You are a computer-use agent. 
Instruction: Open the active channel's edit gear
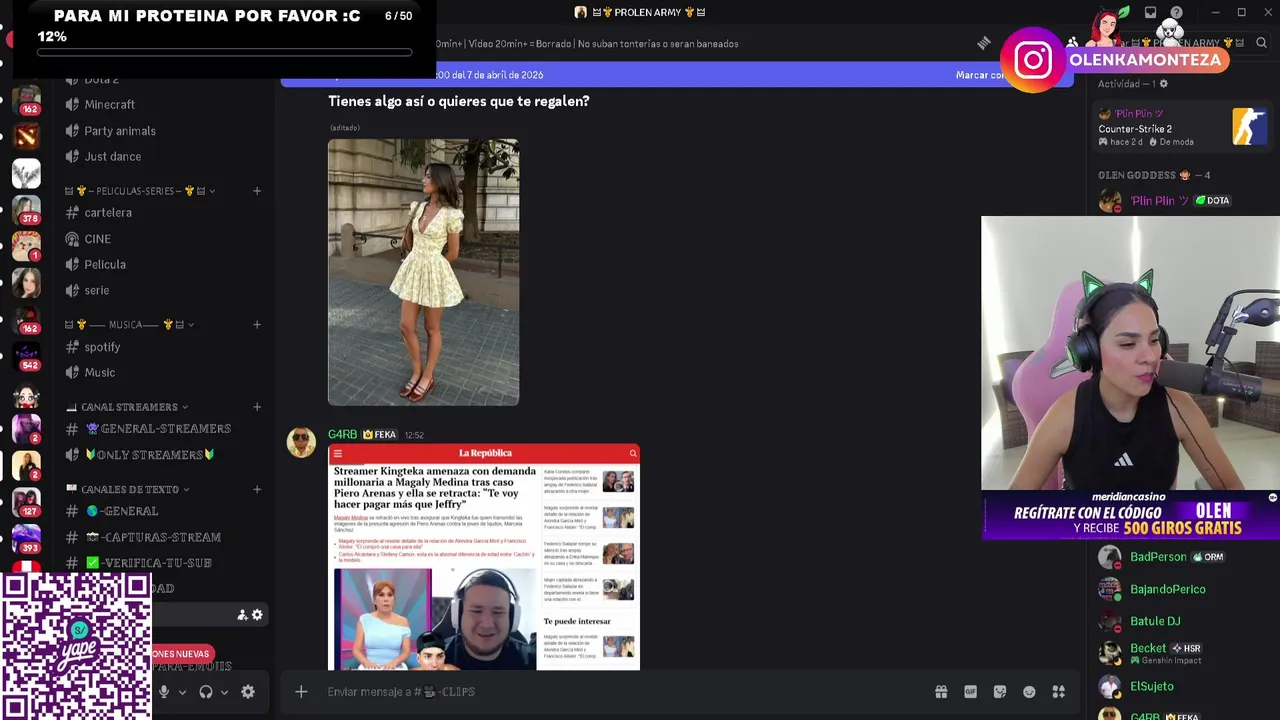257,615
